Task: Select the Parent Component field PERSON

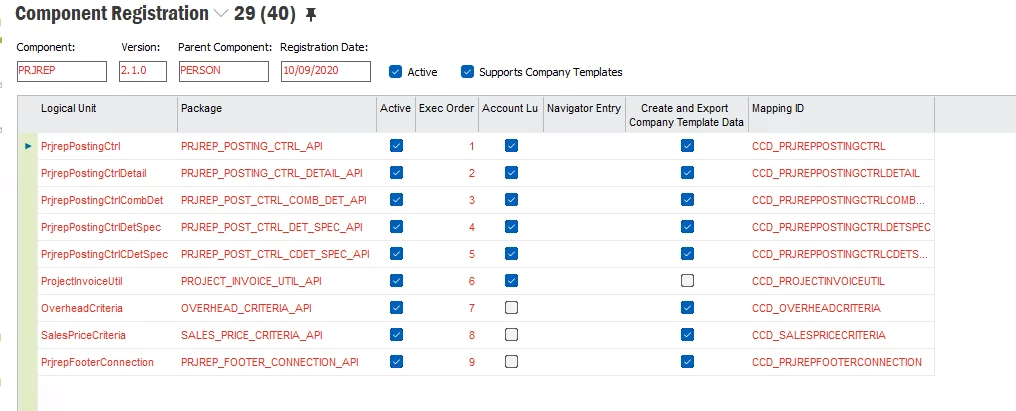Action: (x=223, y=72)
